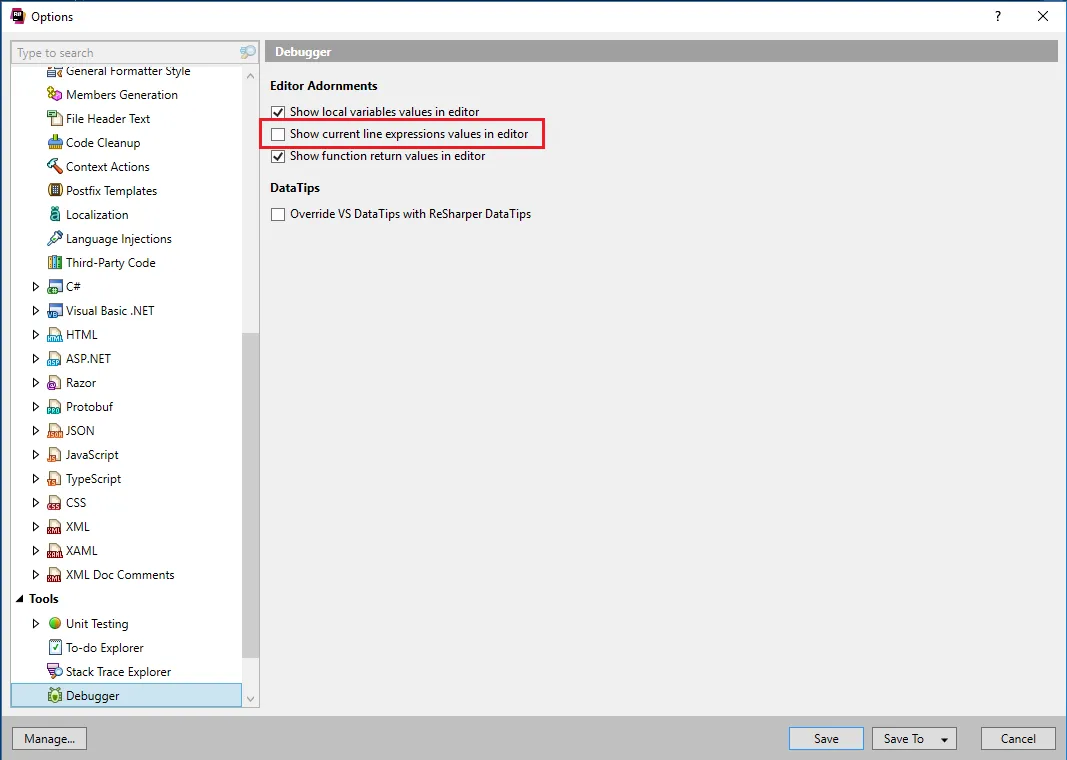Expand the C# tree node
This screenshot has height=760, width=1067.
[35, 286]
